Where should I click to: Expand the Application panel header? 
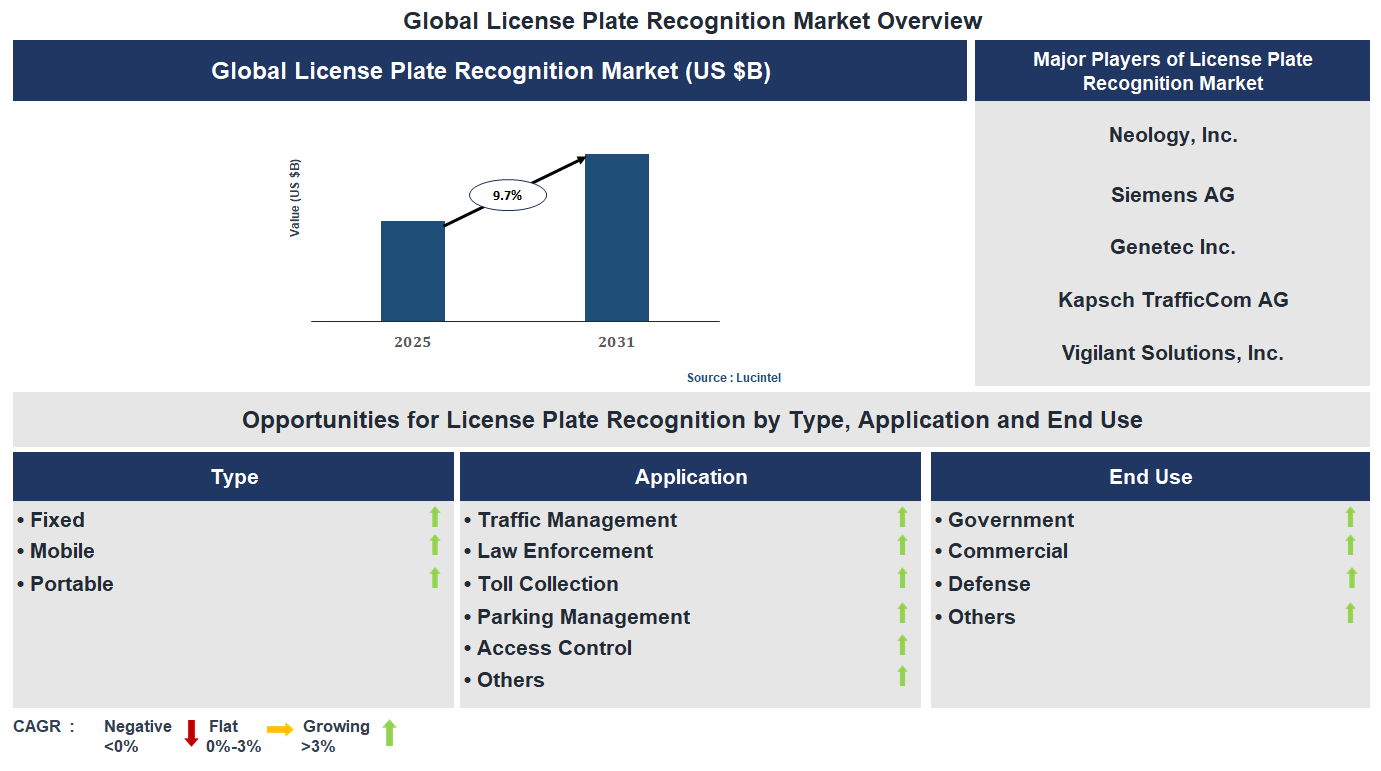click(690, 476)
